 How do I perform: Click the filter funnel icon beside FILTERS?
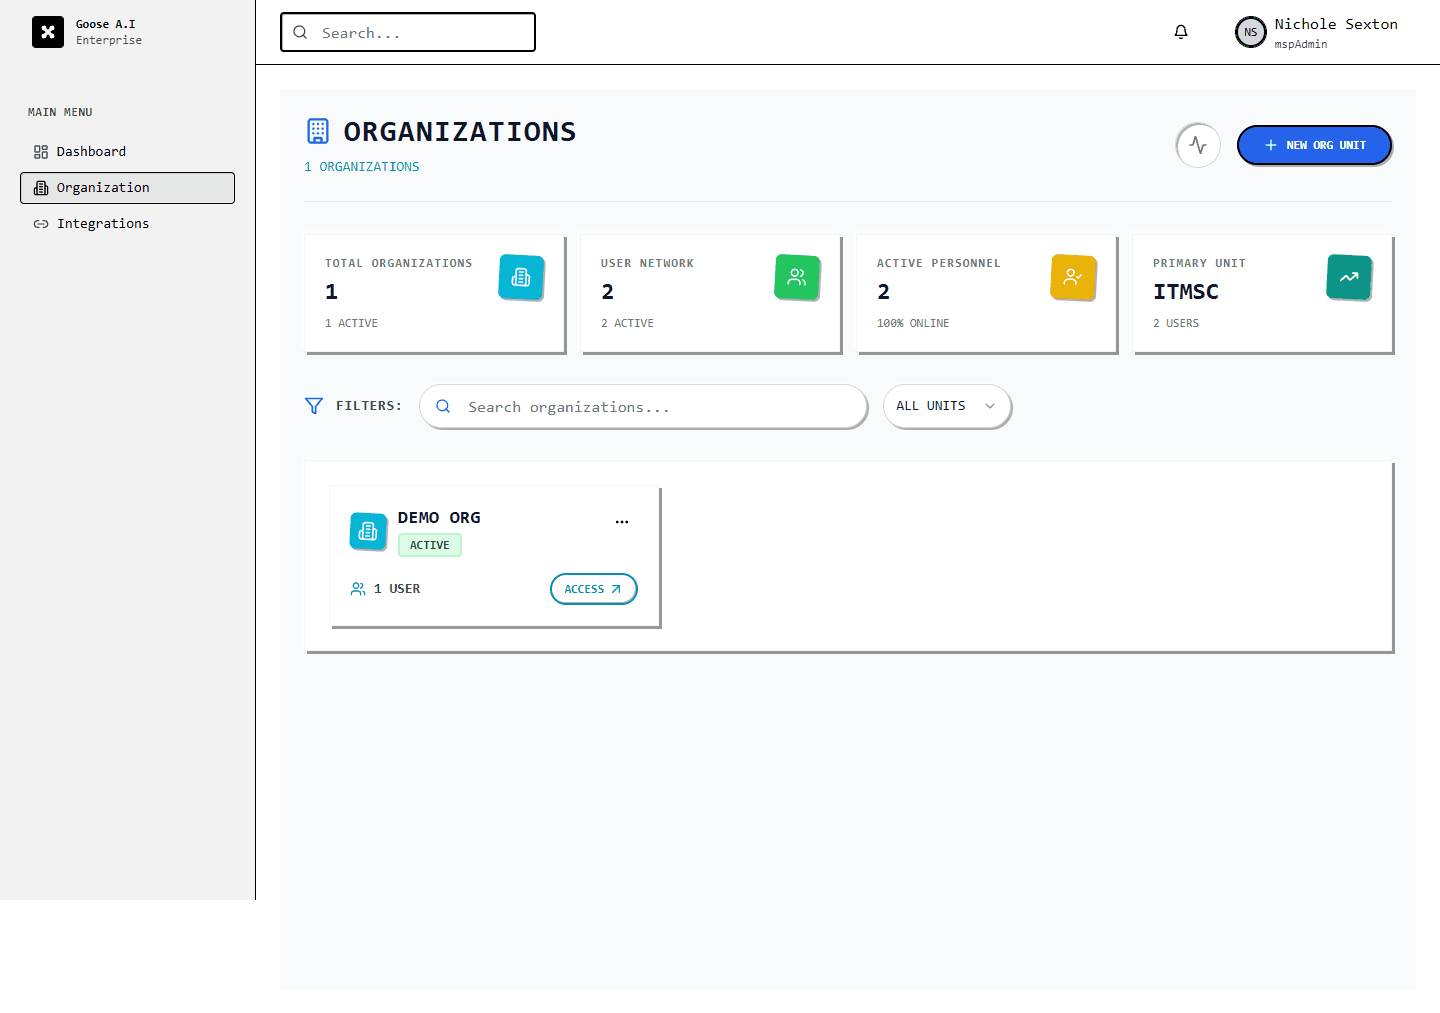click(x=313, y=406)
